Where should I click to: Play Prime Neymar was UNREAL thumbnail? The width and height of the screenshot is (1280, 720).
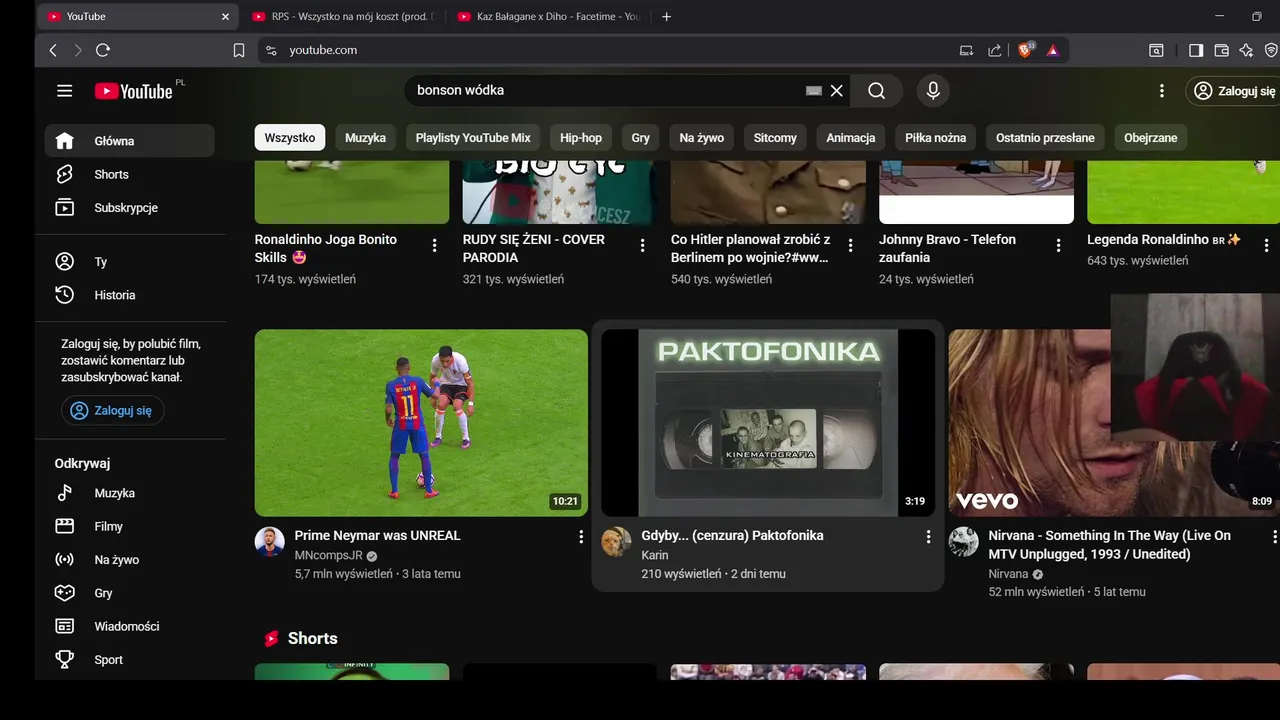(x=421, y=423)
